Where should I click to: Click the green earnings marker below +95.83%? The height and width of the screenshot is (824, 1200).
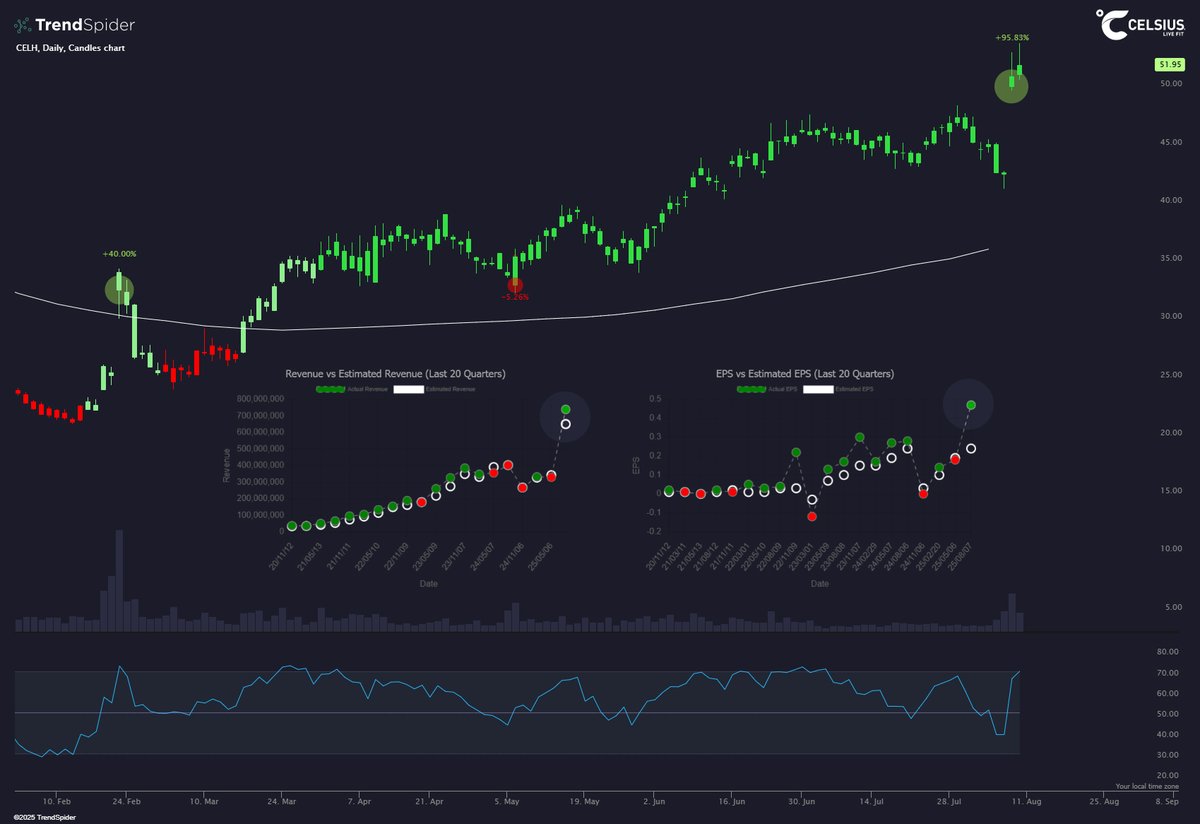pos(1011,86)
